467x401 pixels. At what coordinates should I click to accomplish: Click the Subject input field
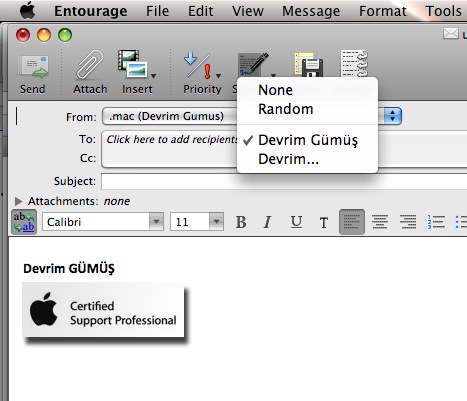tap(284, 181)
